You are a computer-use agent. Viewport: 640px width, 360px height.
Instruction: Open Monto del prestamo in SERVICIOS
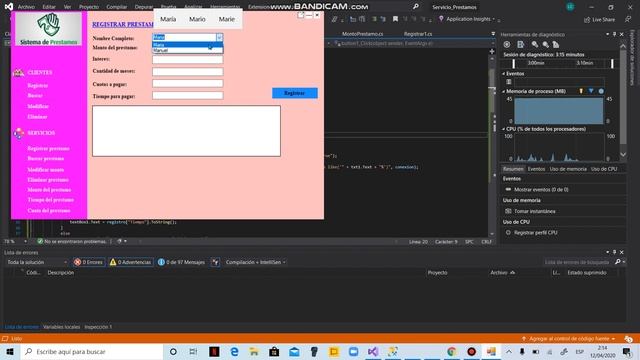(49, 190)
